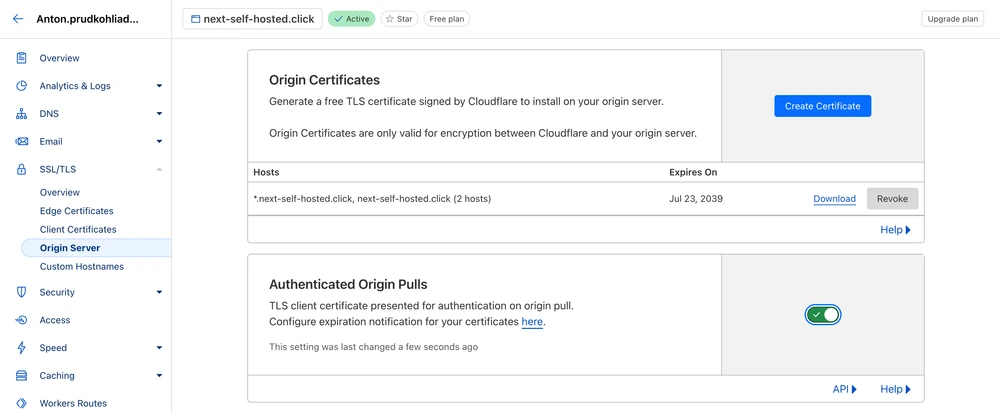Revoke the next-self-hosted.click certificate
The width and height of the screenshot is (1000, 413).
click(892, 199)
